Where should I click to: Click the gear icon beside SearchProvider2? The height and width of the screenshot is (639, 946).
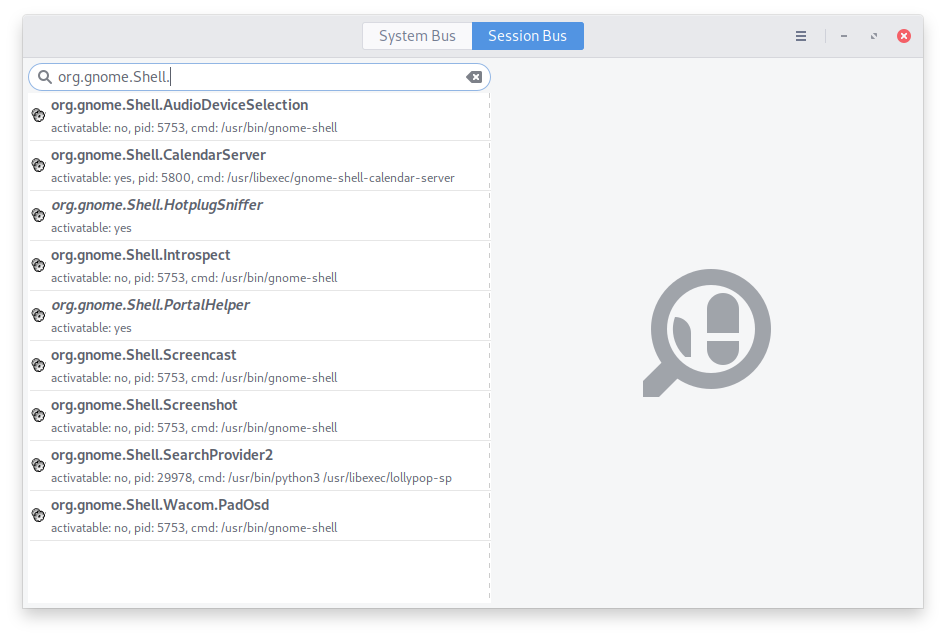[38, 465]
